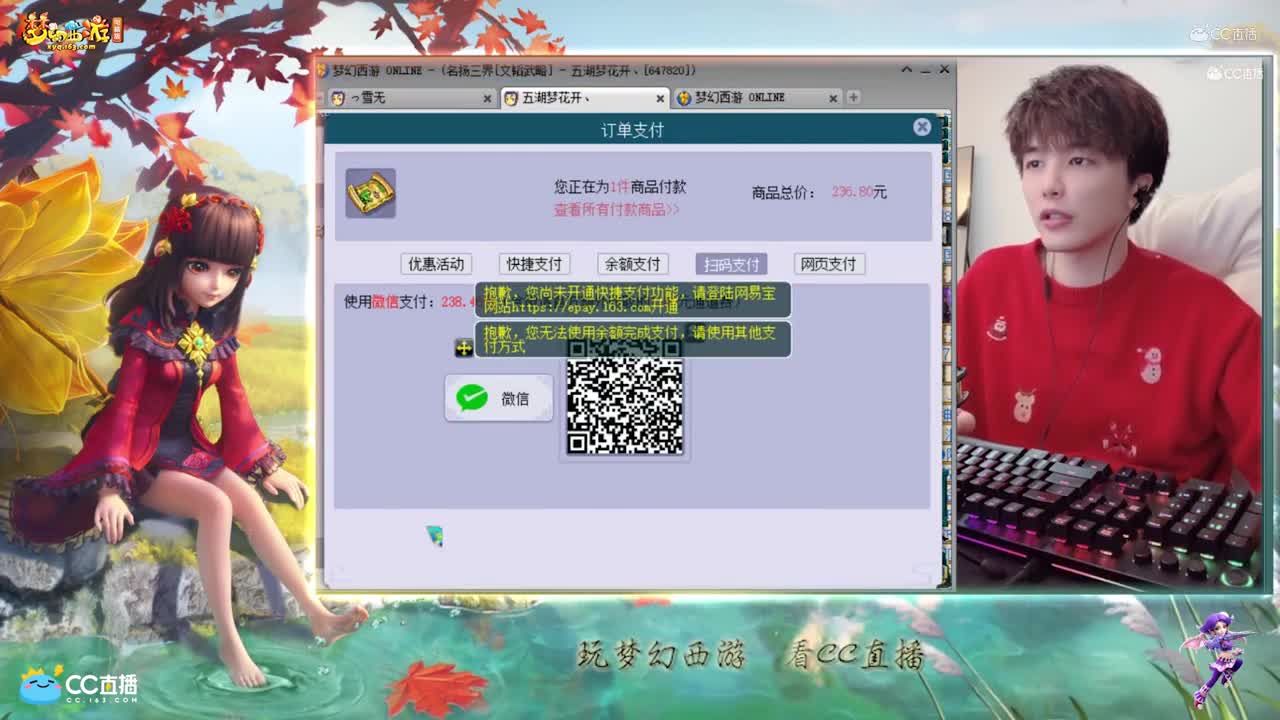The image size is (1280, 720).
Task: Click the character face icon on the っ雪无 tab
Action: 337,98
